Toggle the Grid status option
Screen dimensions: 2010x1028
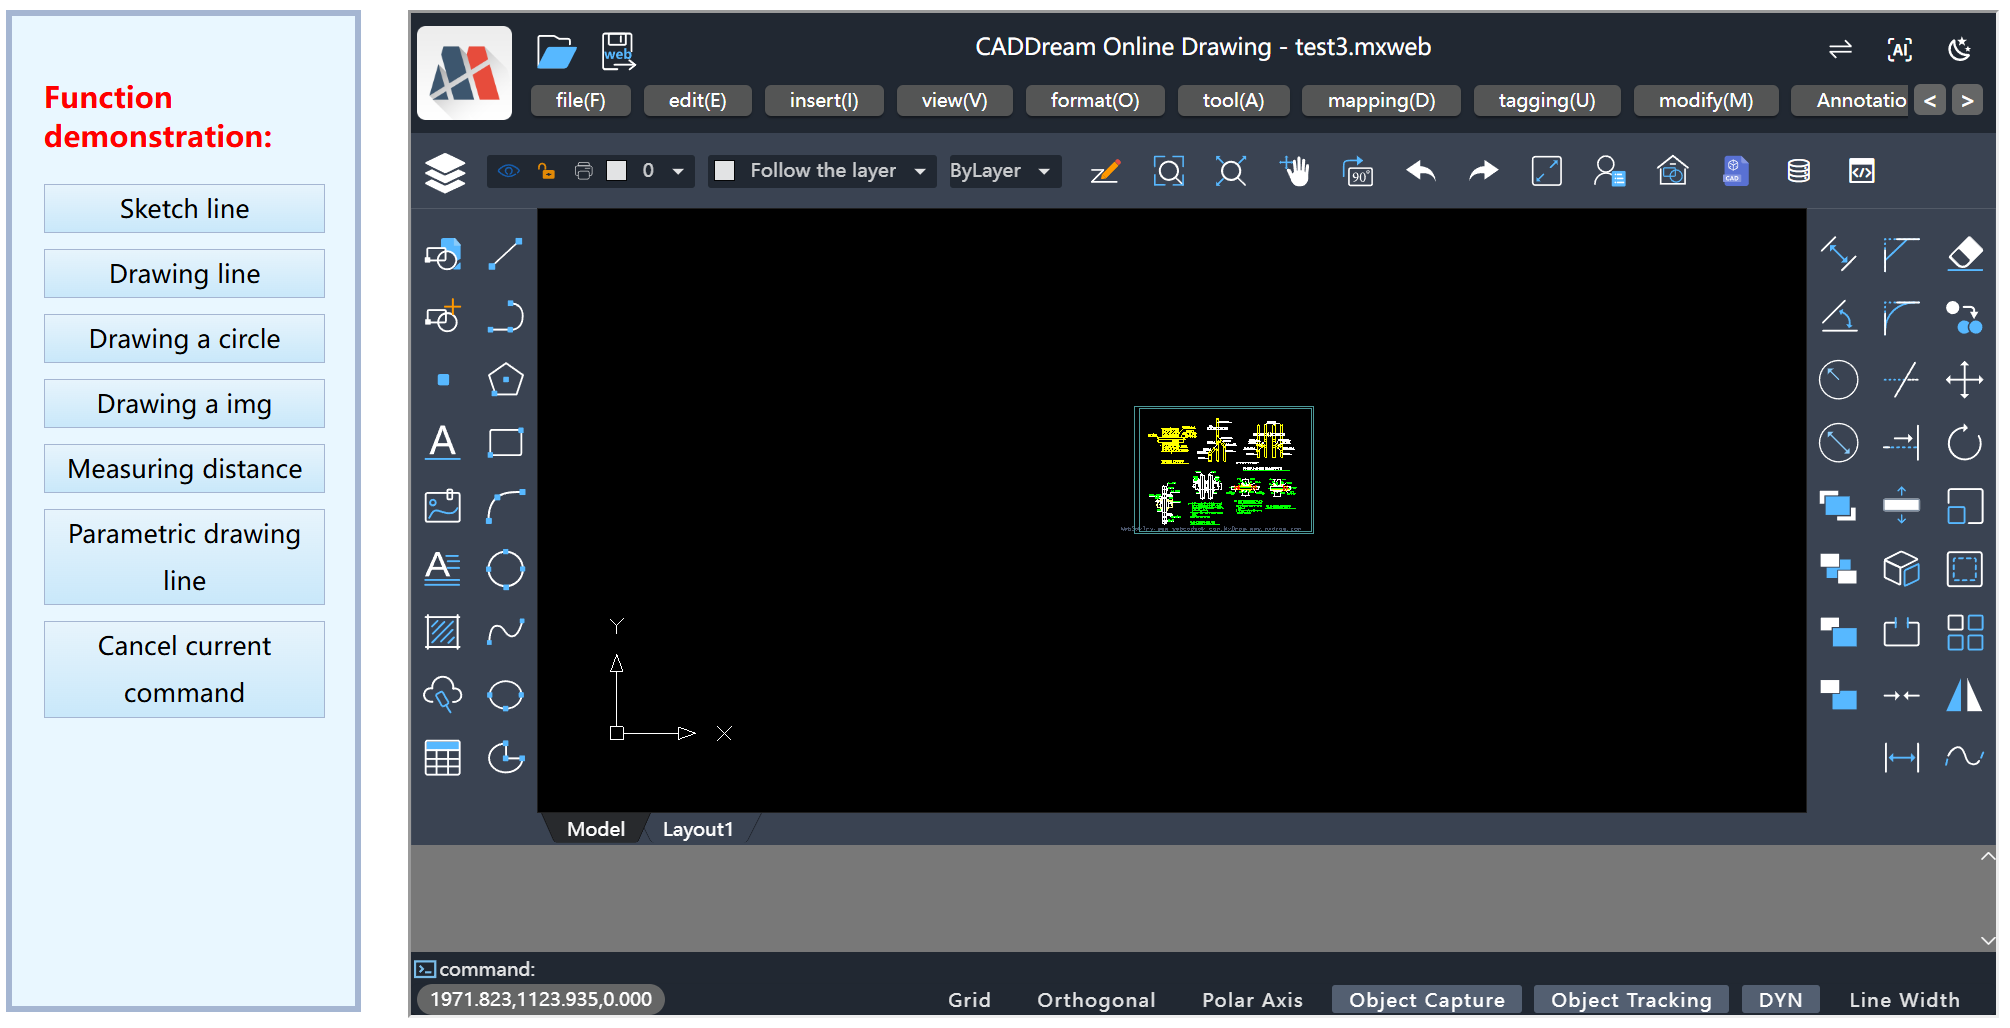(968, 1000)
